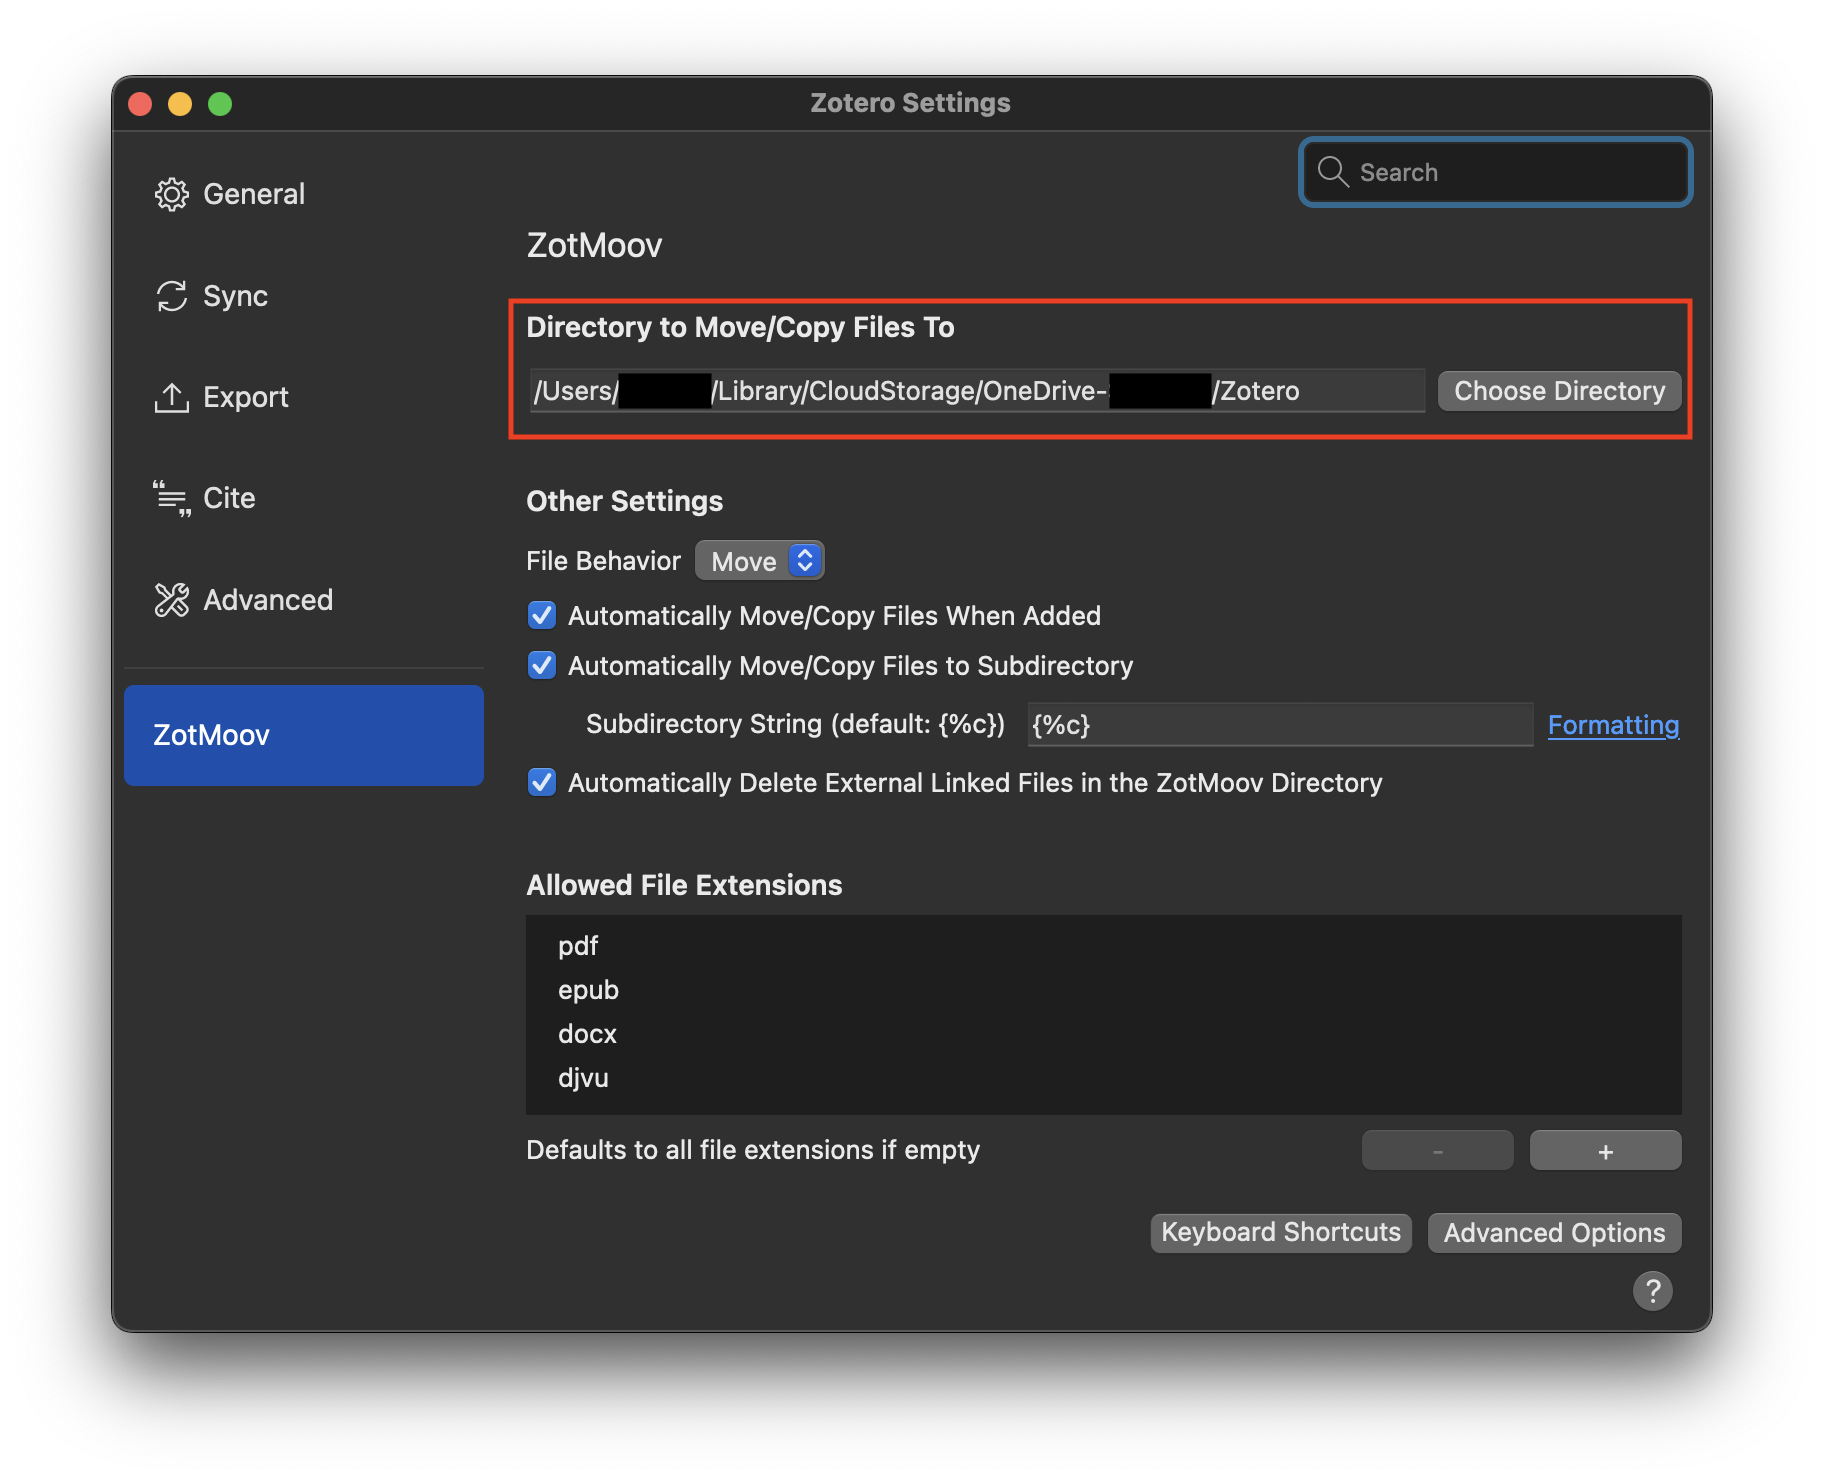Viewport: 1824px width, 1480px height.
Task: Click the green zoom window button
Action: 220,104
